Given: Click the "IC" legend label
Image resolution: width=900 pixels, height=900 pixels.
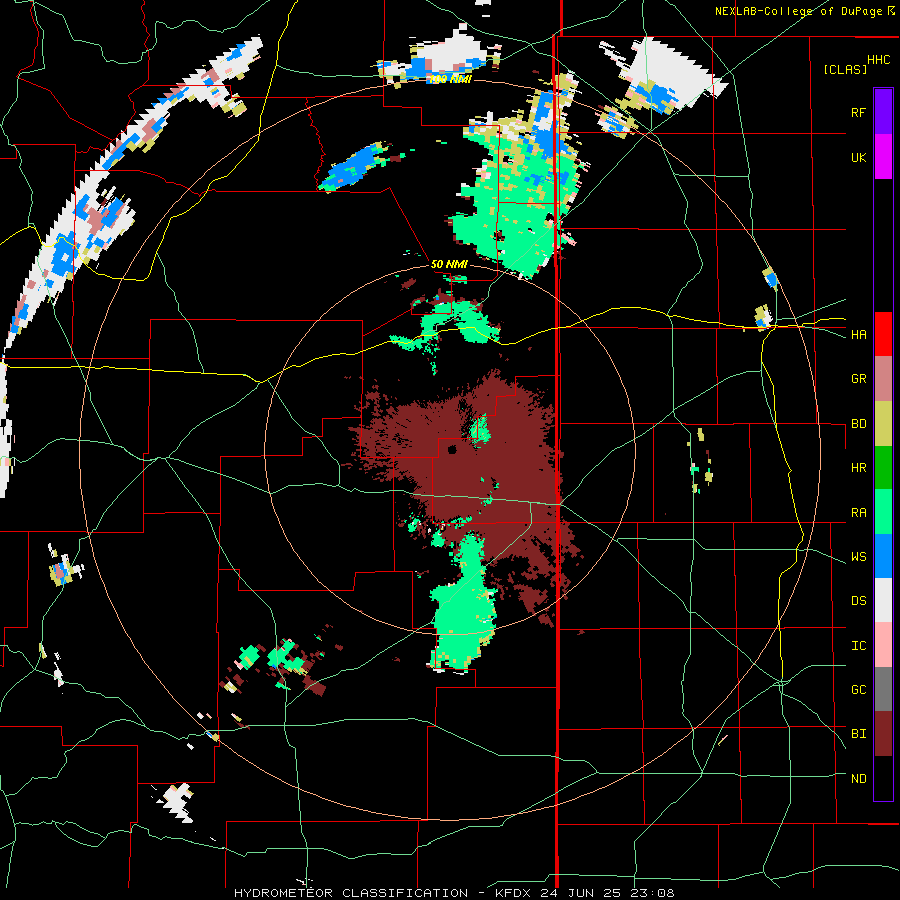Looking at the screenshot, I should tap(858, 646).
